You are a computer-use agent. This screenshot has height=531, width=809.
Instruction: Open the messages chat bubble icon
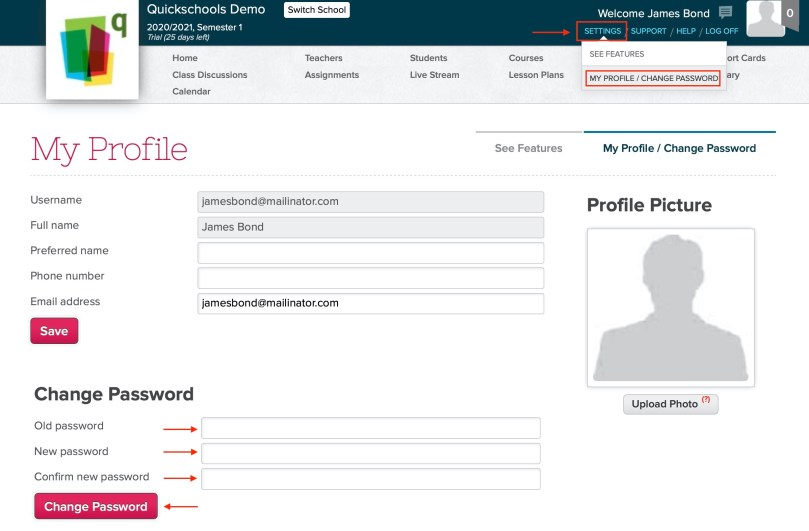[x=725, y=12]
